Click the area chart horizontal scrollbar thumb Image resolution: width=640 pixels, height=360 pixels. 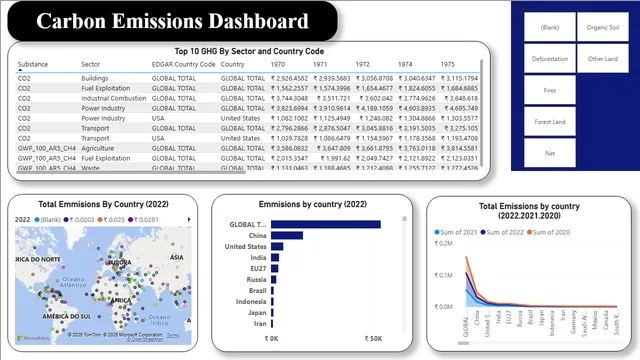(463, 343)
